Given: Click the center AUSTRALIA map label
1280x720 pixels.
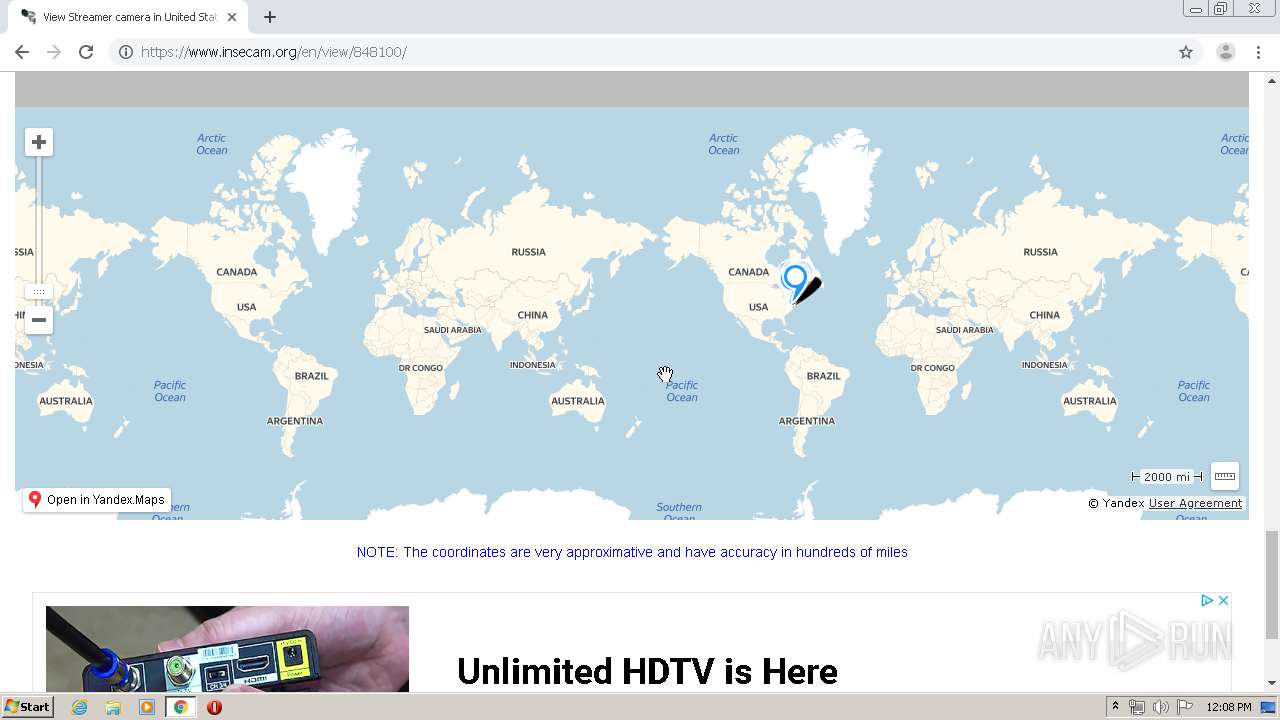Looking at the screenshot, I should (x=578, y=401).
